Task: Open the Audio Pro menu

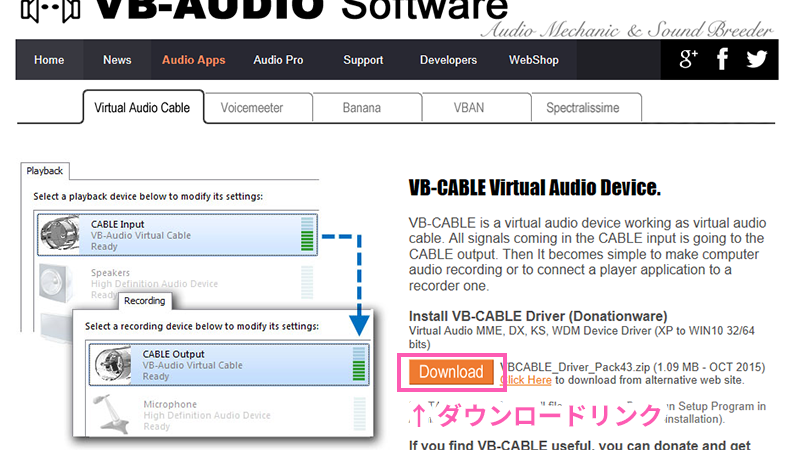Action: point(278,60)
